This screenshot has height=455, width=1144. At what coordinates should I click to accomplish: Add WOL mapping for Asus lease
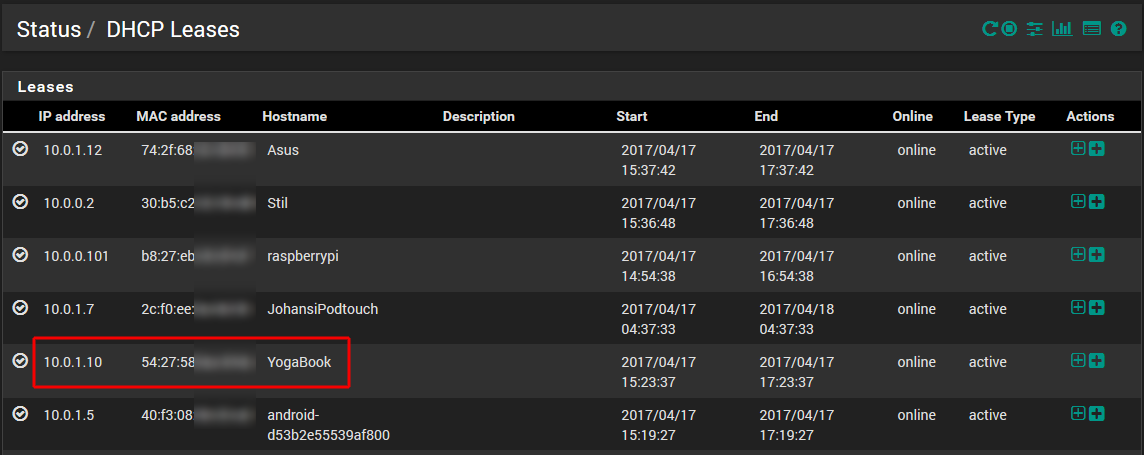coord(1097,149)
